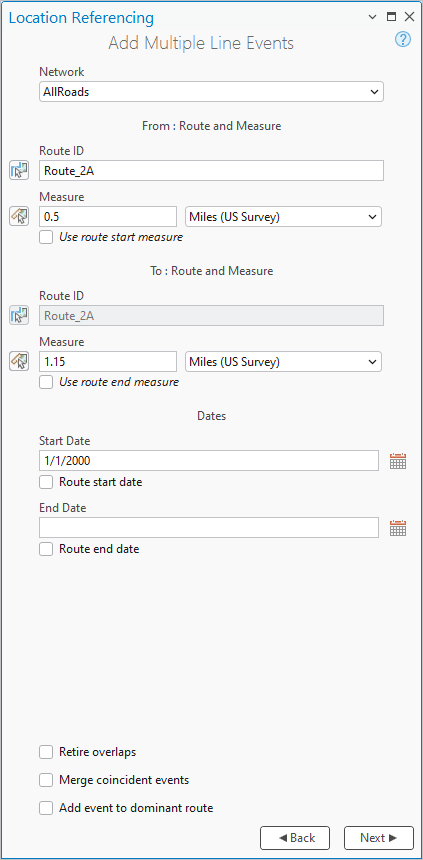Click the From measure map-pick icon

click(x=19, y=217)
